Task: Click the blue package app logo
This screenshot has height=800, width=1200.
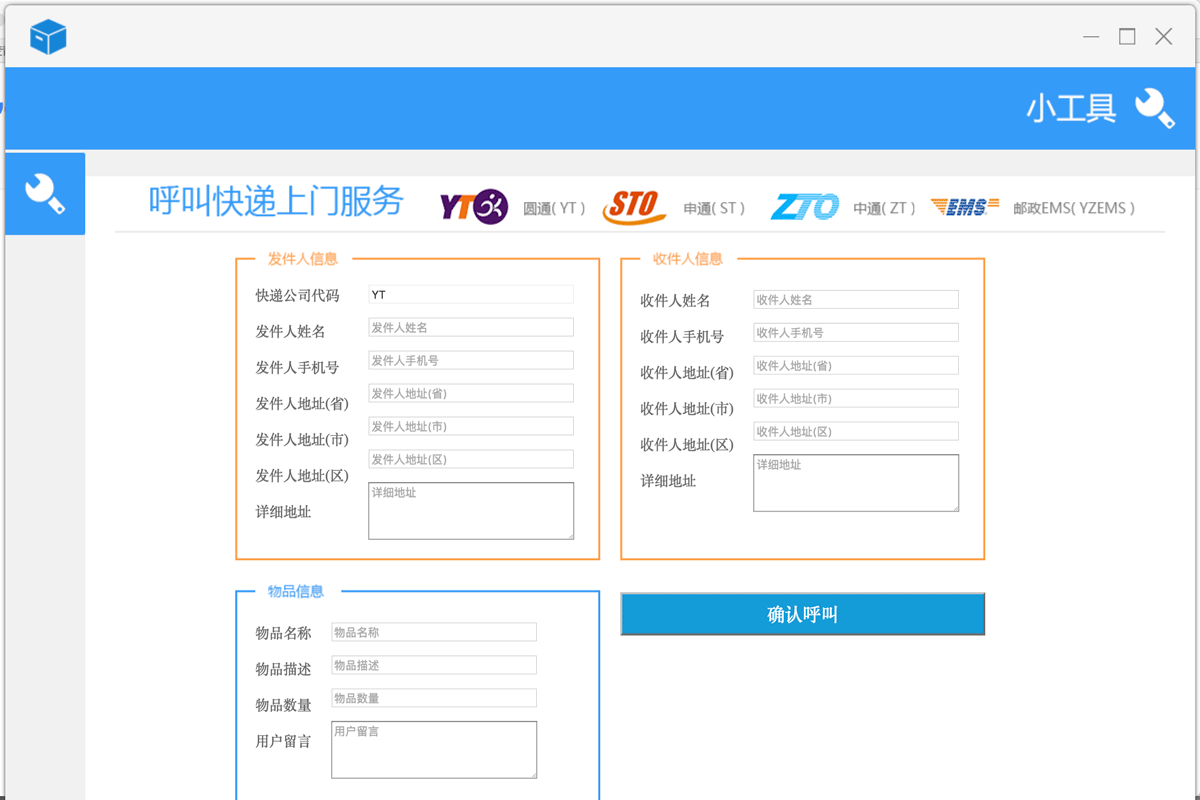Action: coord(48,37)
